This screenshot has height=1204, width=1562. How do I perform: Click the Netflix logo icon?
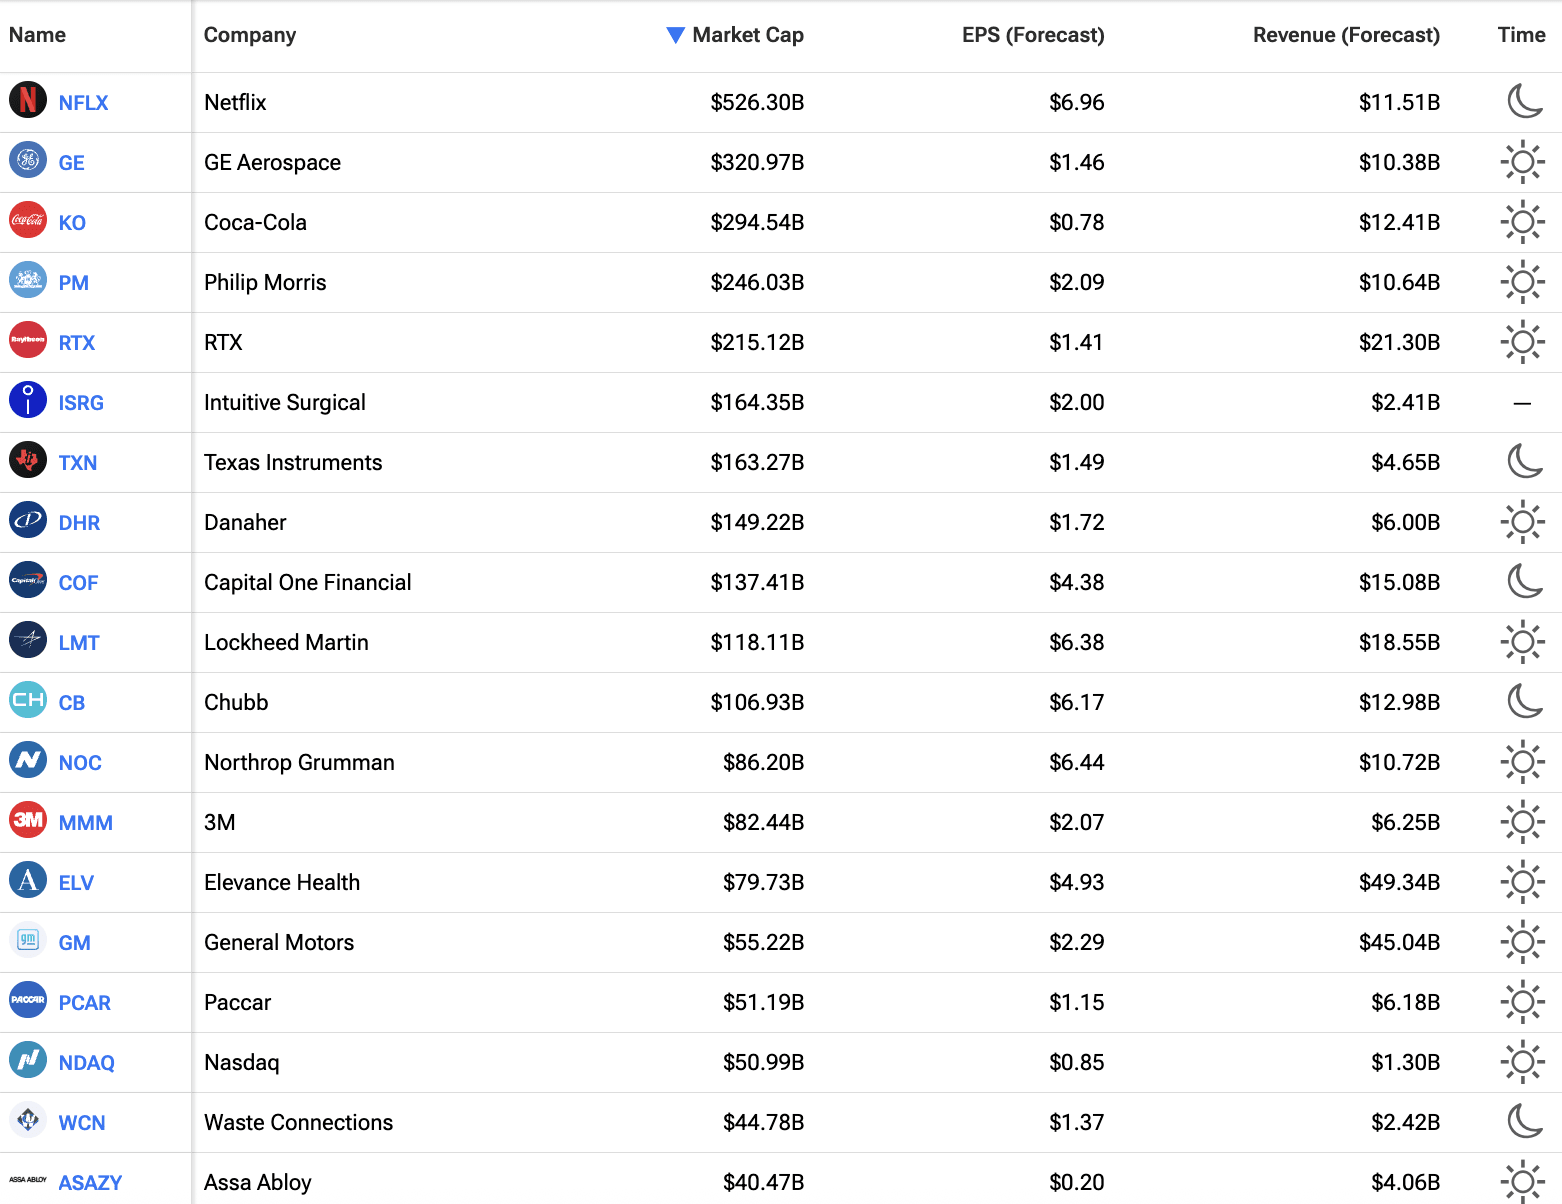28,100
